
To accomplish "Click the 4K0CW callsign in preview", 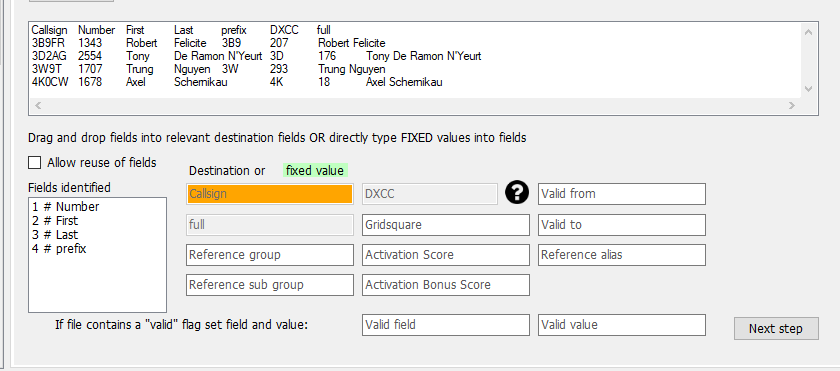I will (50, 82).
